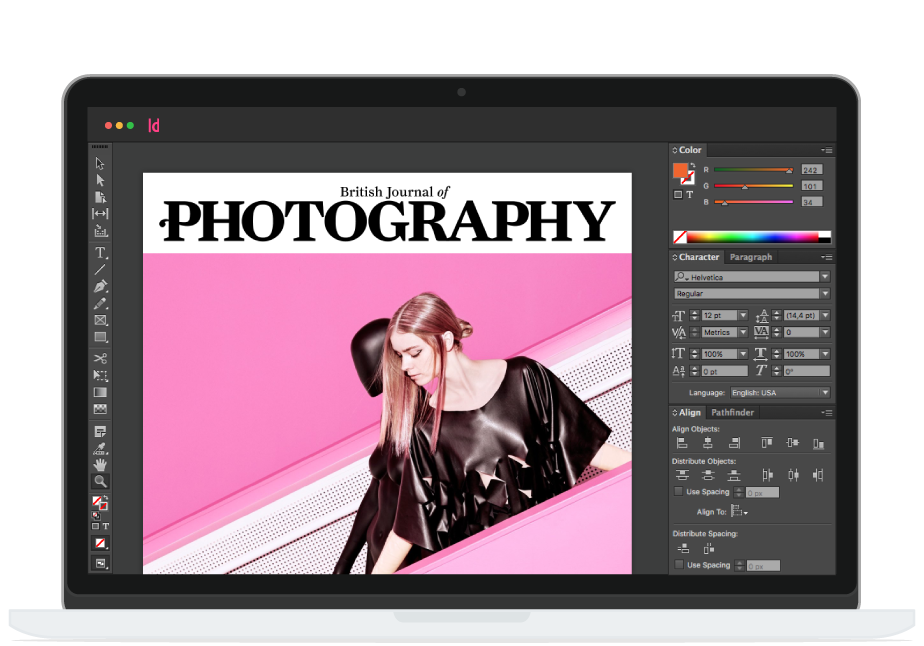
Task: Select the Gradient Swatch tool
Action: click(x=100, y=392)
